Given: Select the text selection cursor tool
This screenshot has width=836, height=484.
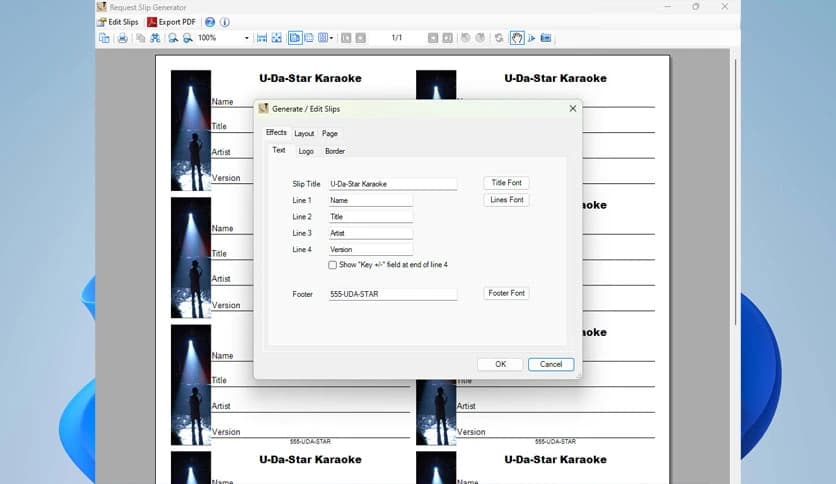Looking at the screenshot, I should pyautogui.click(x=531, y=38).
